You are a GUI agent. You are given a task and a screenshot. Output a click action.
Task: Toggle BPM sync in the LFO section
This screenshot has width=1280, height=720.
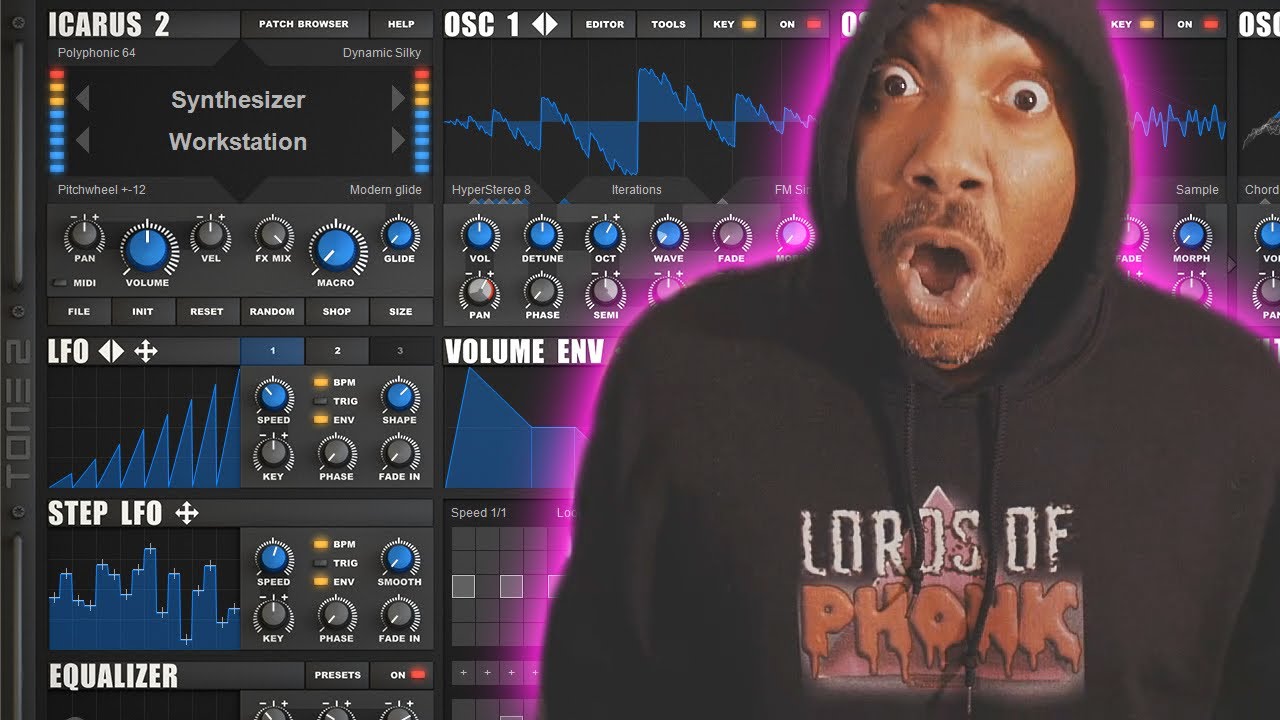coord(321,382)
